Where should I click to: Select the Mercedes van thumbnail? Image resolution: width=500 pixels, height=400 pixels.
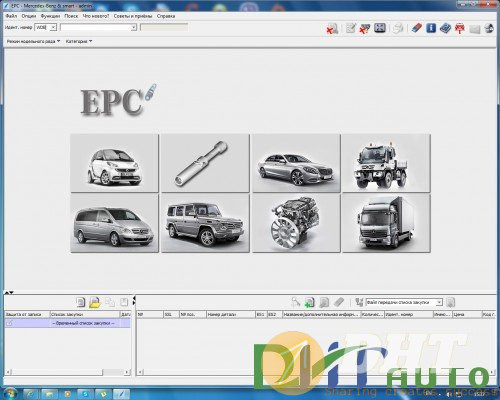tap(114, 224)
